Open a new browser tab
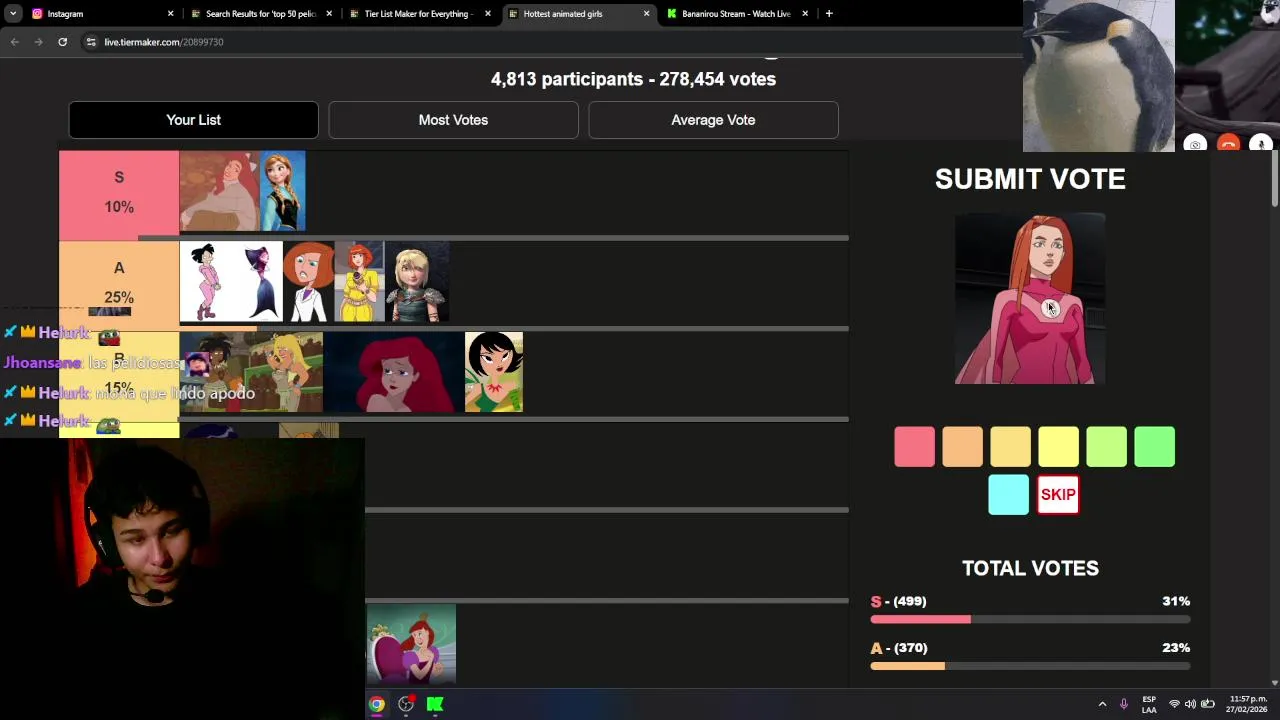 (x=829, y=14)
